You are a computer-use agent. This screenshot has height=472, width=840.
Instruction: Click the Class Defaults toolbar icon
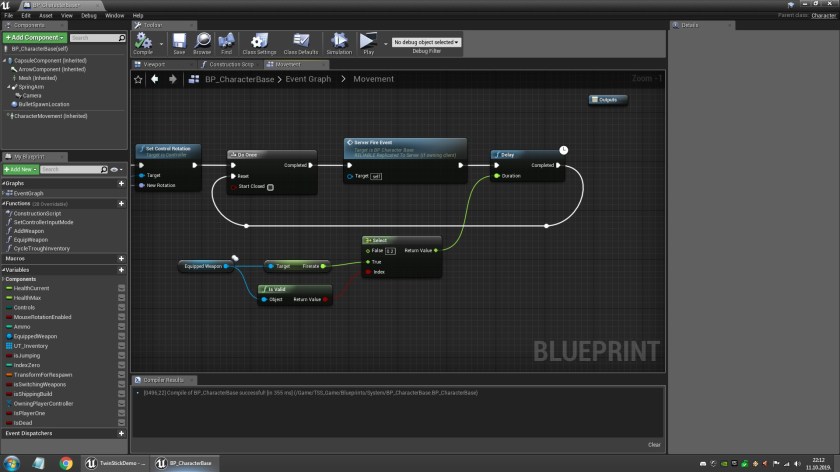(300, 43)
